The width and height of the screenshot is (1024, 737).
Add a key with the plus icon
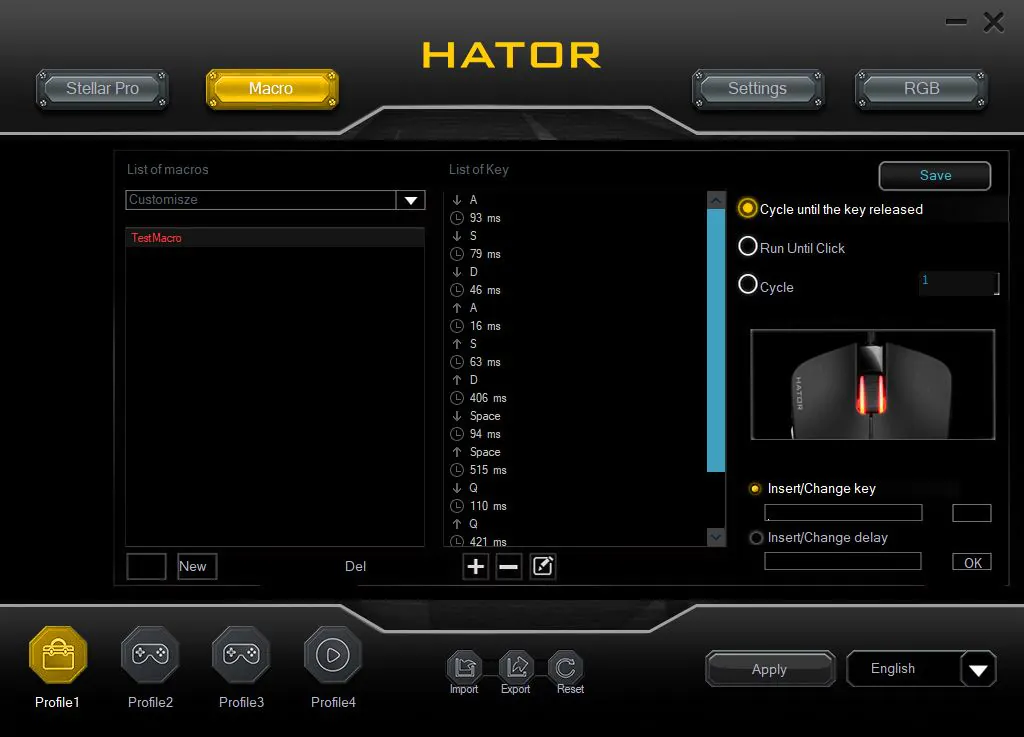point(475,566)
